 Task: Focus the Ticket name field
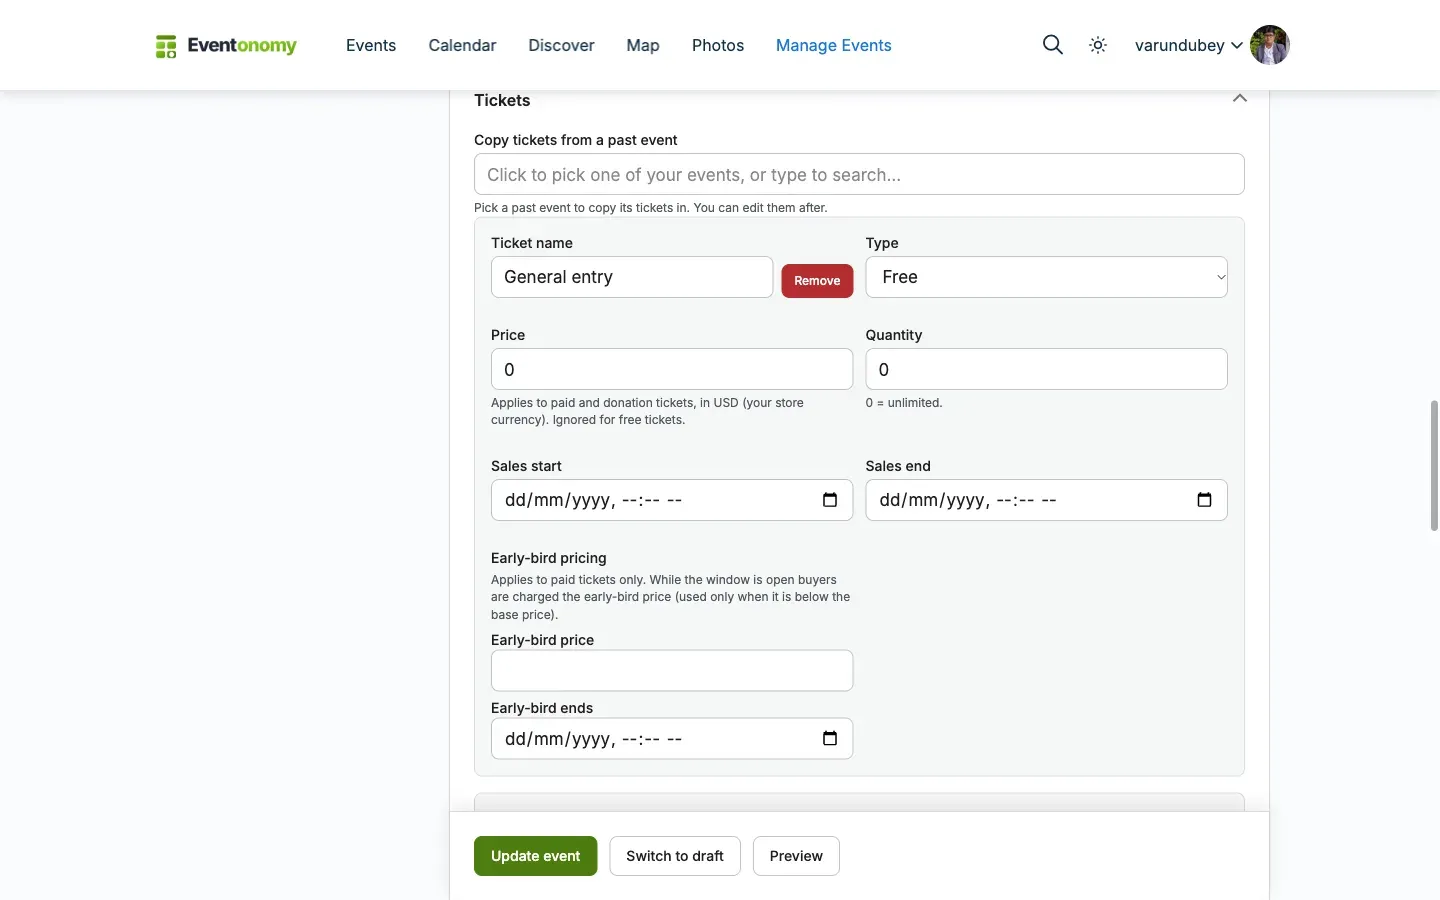632,277
